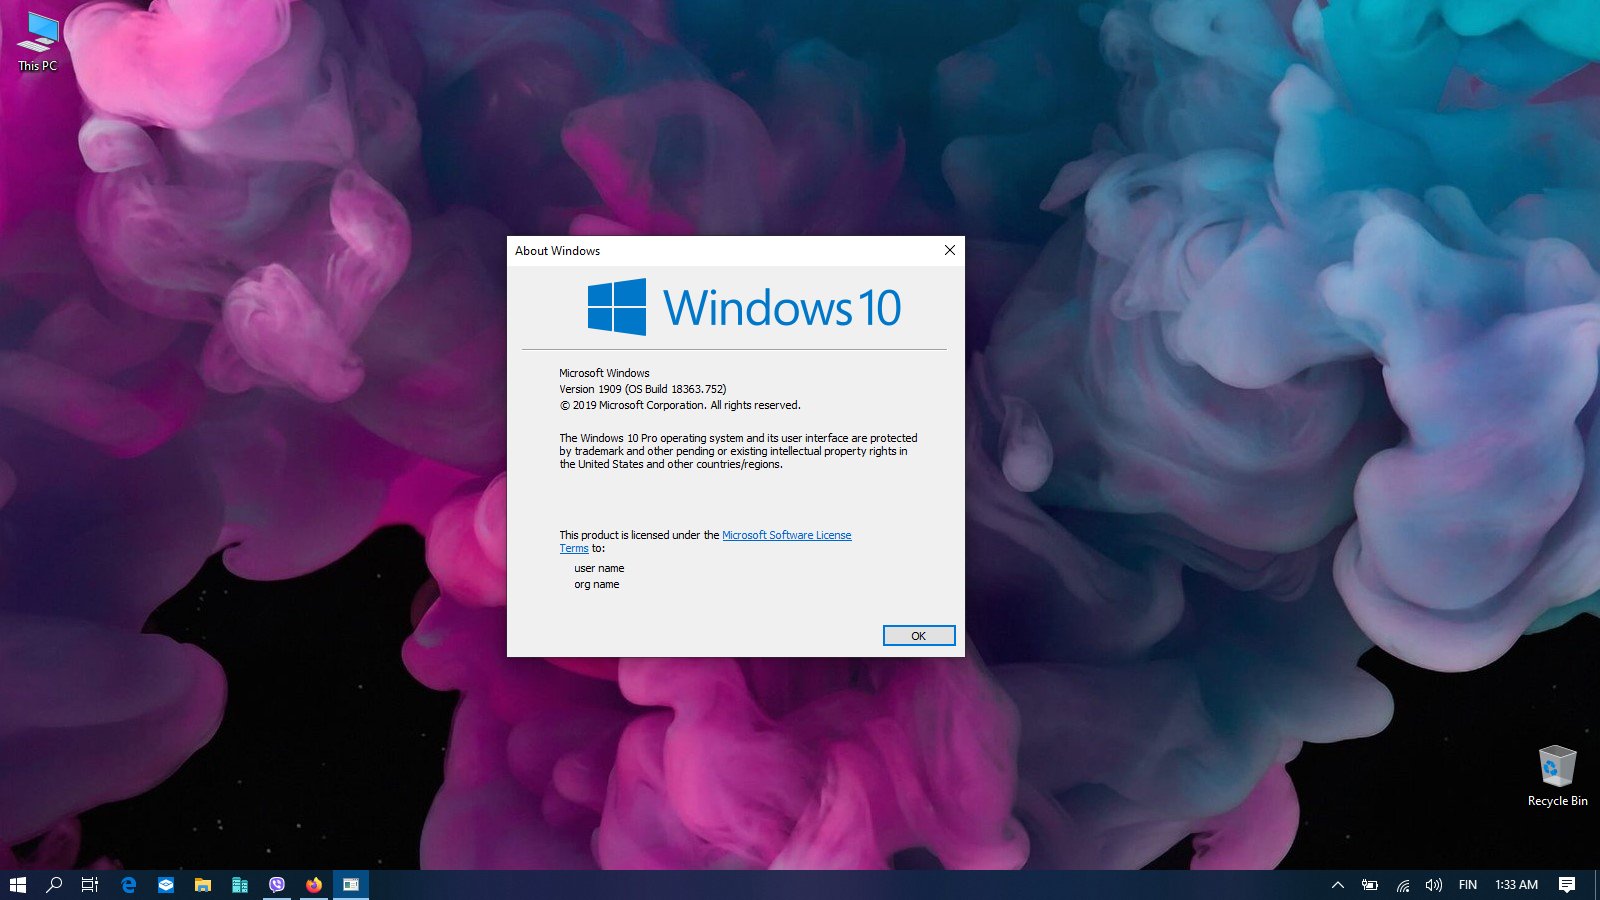Click the 'Microsoft Windows' line in dialog
Viewport: 1600px width, 900px height.
tap(604, 373)
